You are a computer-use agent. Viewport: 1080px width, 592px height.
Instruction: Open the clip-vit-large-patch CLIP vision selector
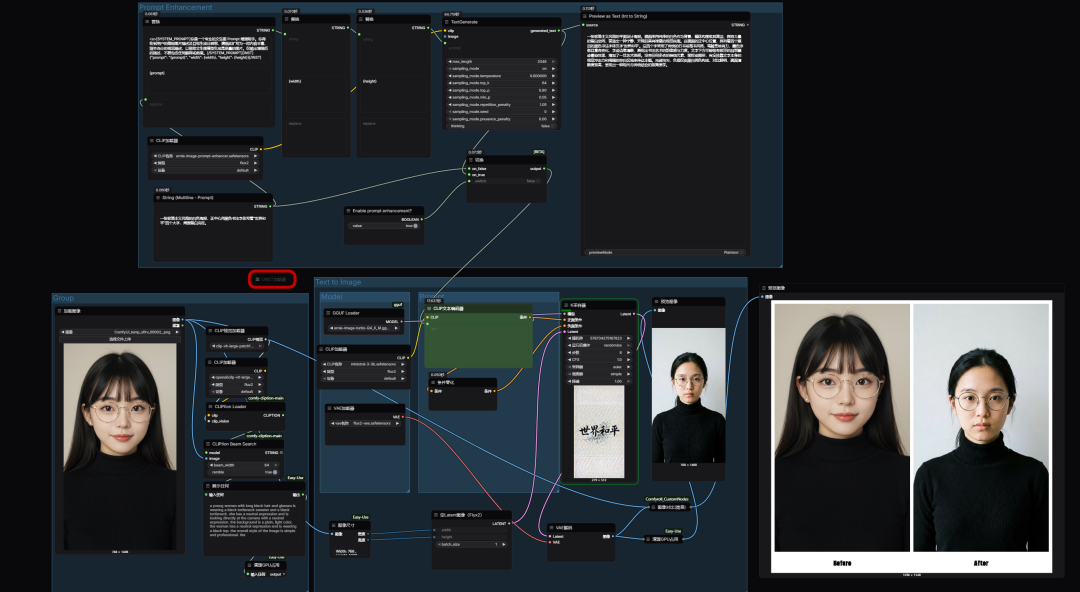(238, 346)
